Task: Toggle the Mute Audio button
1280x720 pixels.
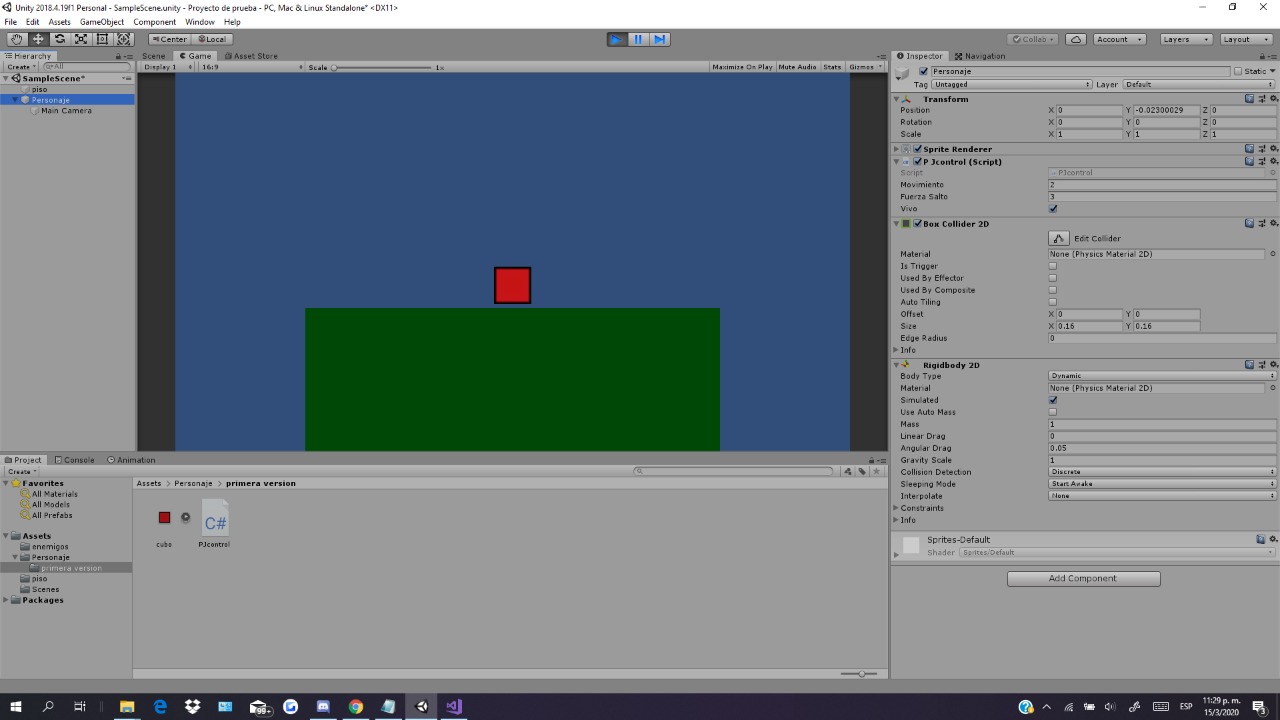Action: pos(797,67)
